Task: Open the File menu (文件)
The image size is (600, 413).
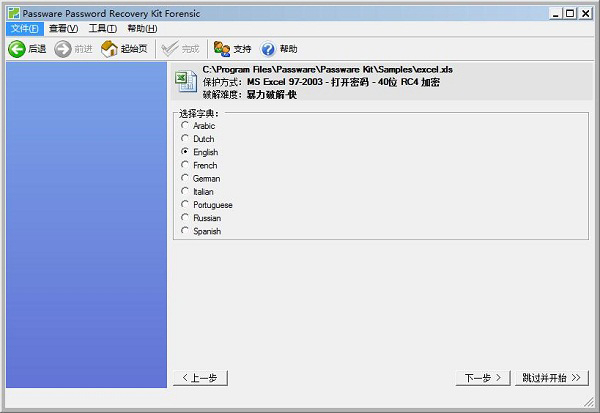Action: click(23, 29)
